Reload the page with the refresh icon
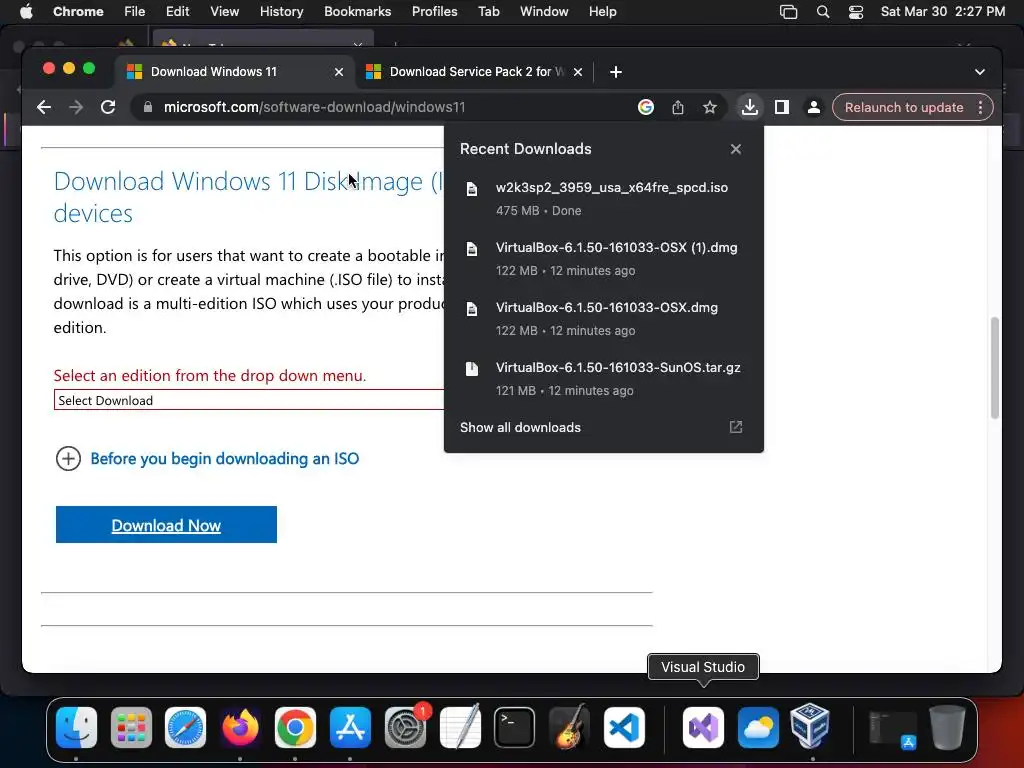This screenshot has height=768, width=1024. click(x=108, y=107)
